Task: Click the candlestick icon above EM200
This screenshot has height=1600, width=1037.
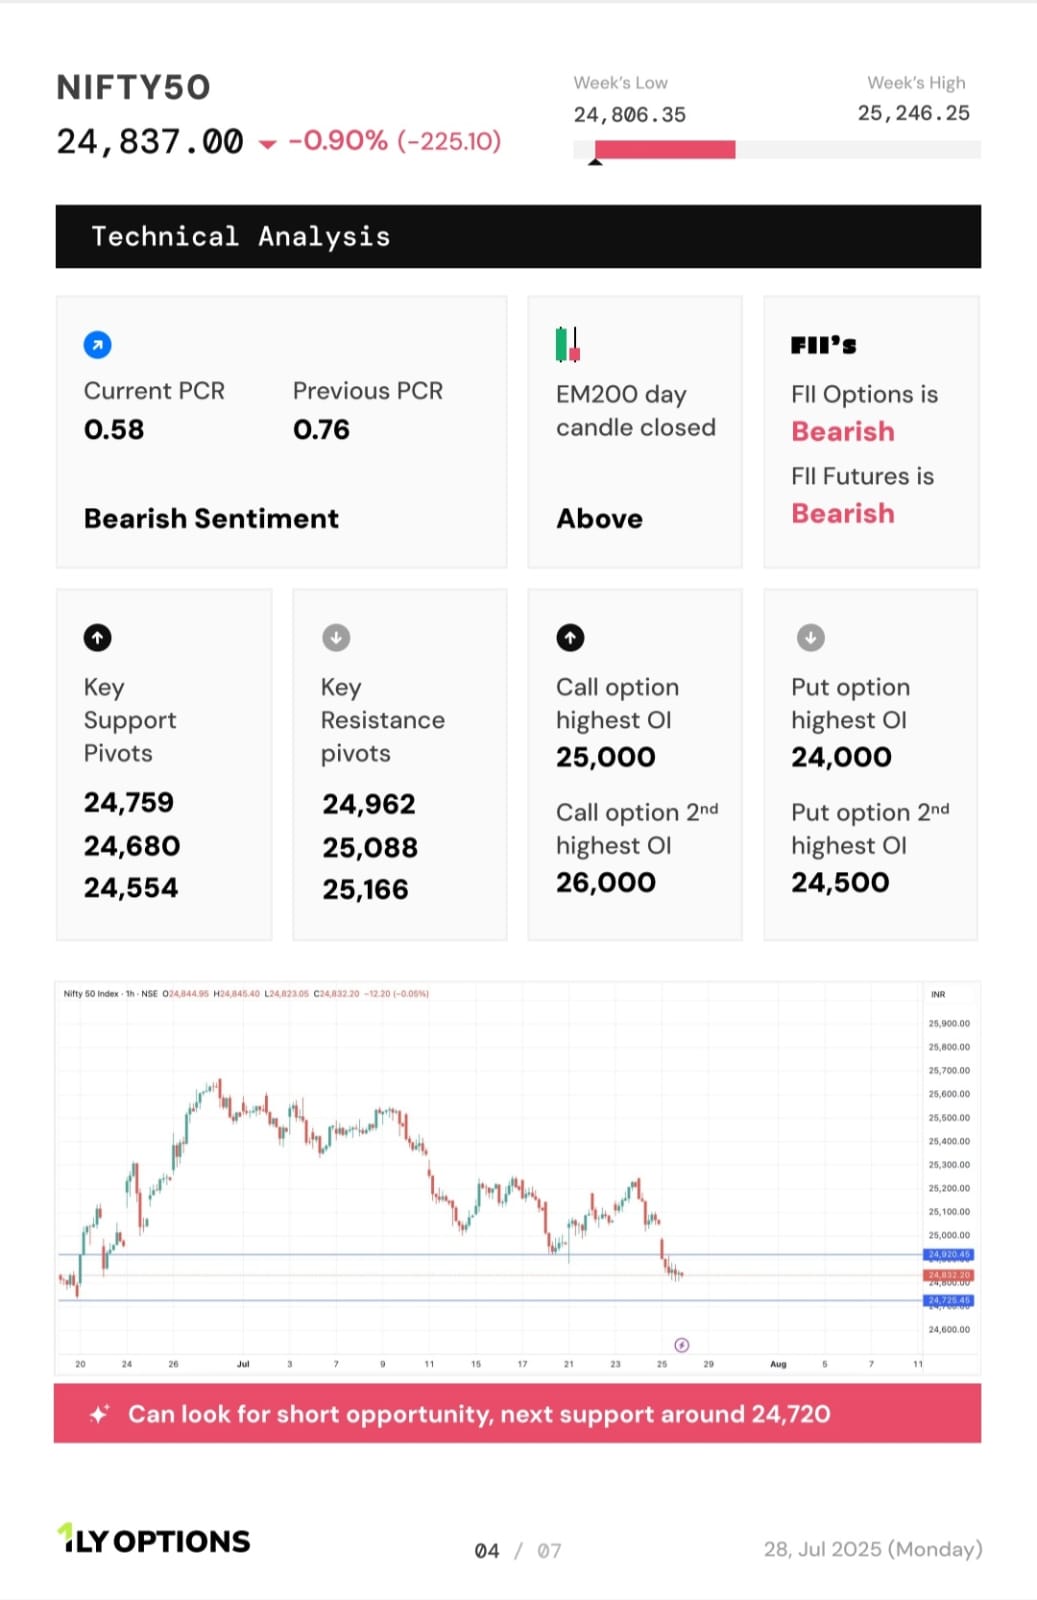Action: 568,344
